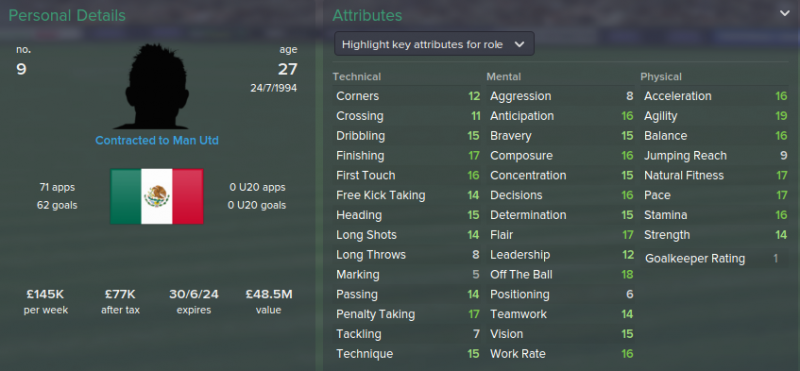Click the Mental column header

pyautogui.click(x=504, y=77)
